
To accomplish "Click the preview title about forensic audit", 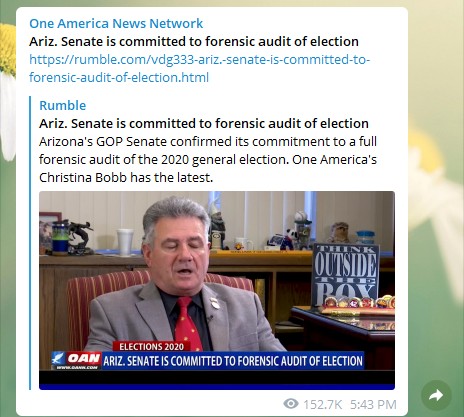I will (x=204, y=123).
